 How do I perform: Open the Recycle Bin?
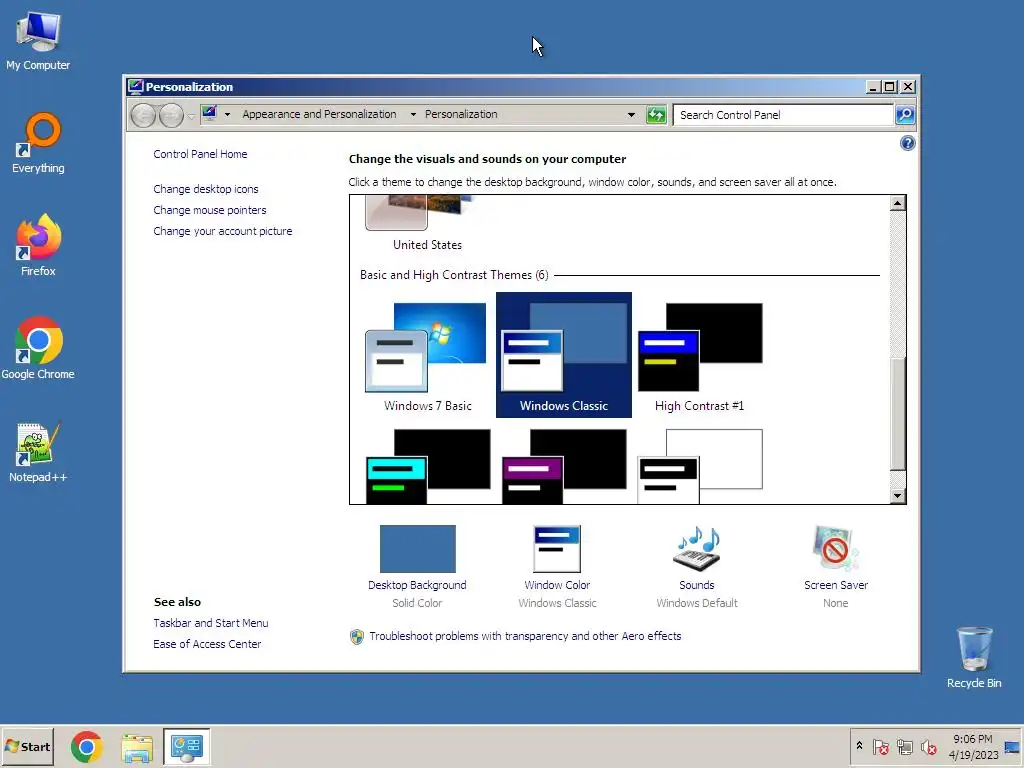974,658
